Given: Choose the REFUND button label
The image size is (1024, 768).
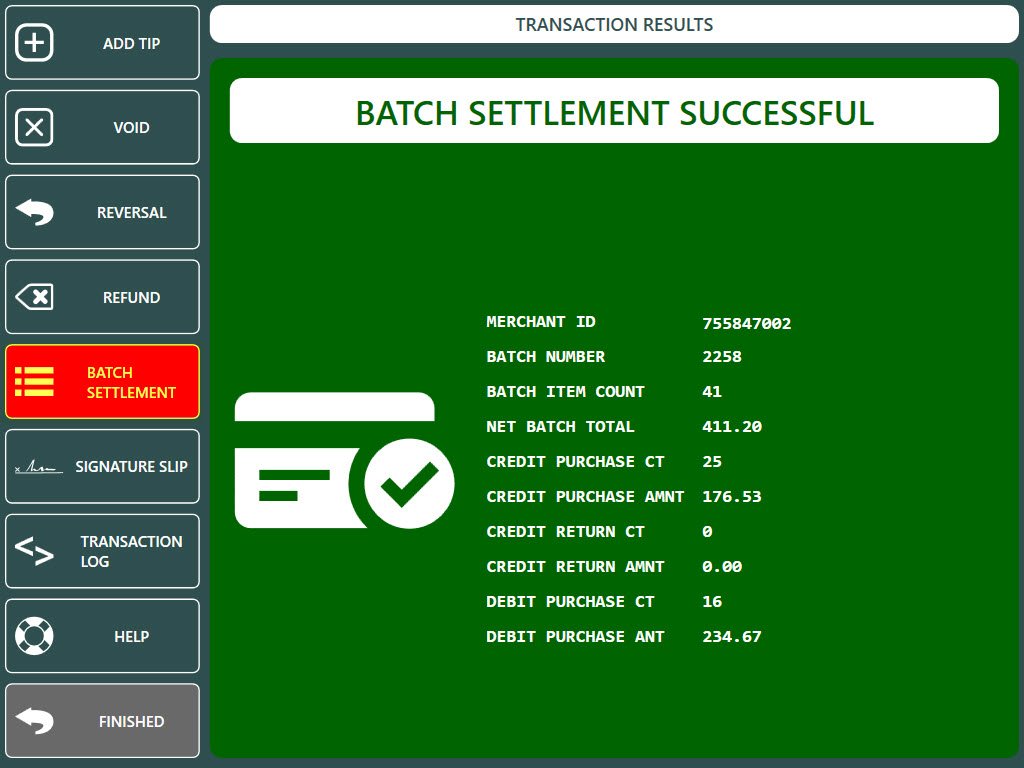Looking at the screenshot, I should click(x=131, y=297).
